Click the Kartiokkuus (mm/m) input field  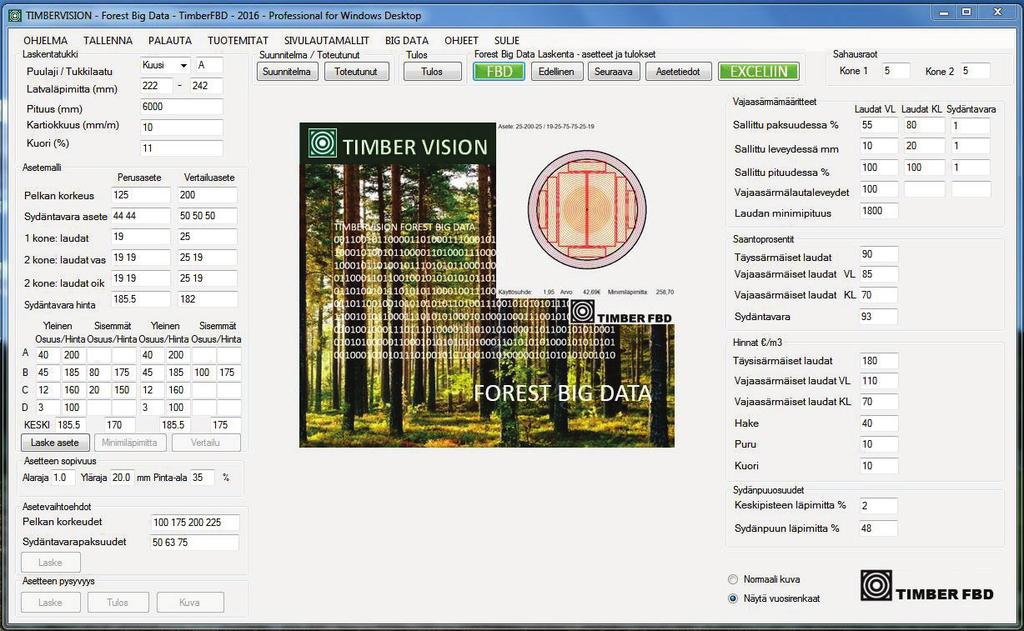[x=182, y=127]
